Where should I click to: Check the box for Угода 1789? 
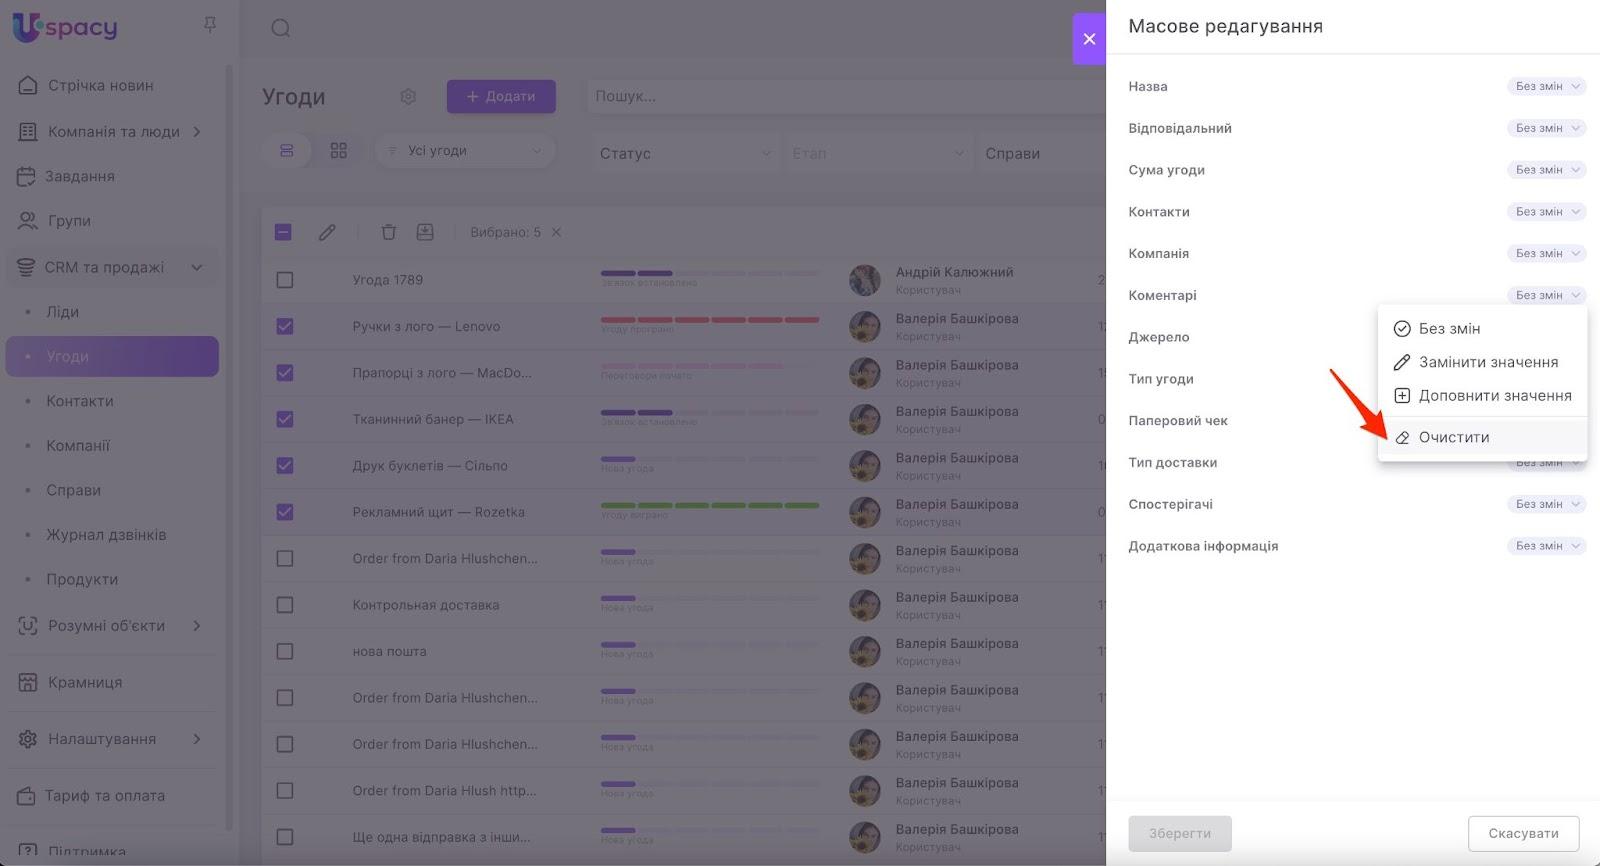(285, 280)
